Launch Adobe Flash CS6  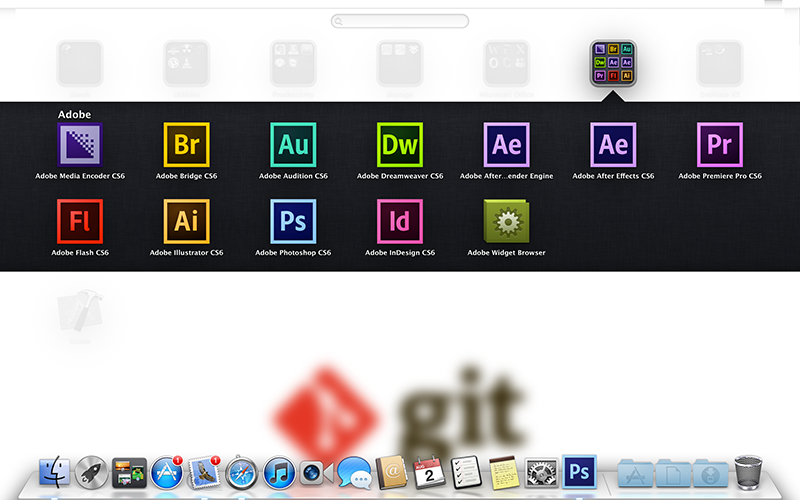[x=80, y=221]
